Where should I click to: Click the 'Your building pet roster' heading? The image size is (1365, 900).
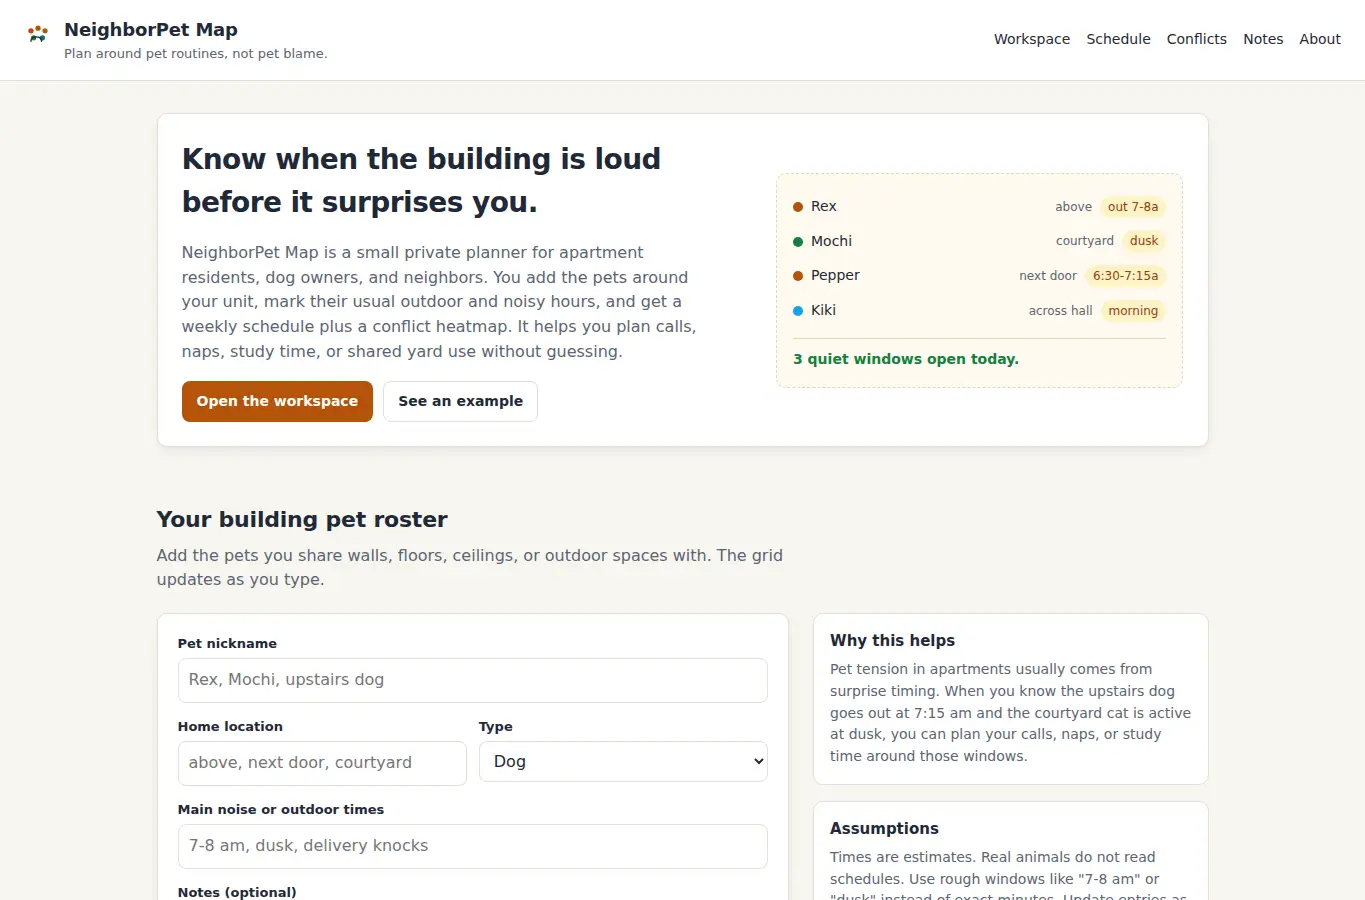pyautogui.click(x=302, y=519)
